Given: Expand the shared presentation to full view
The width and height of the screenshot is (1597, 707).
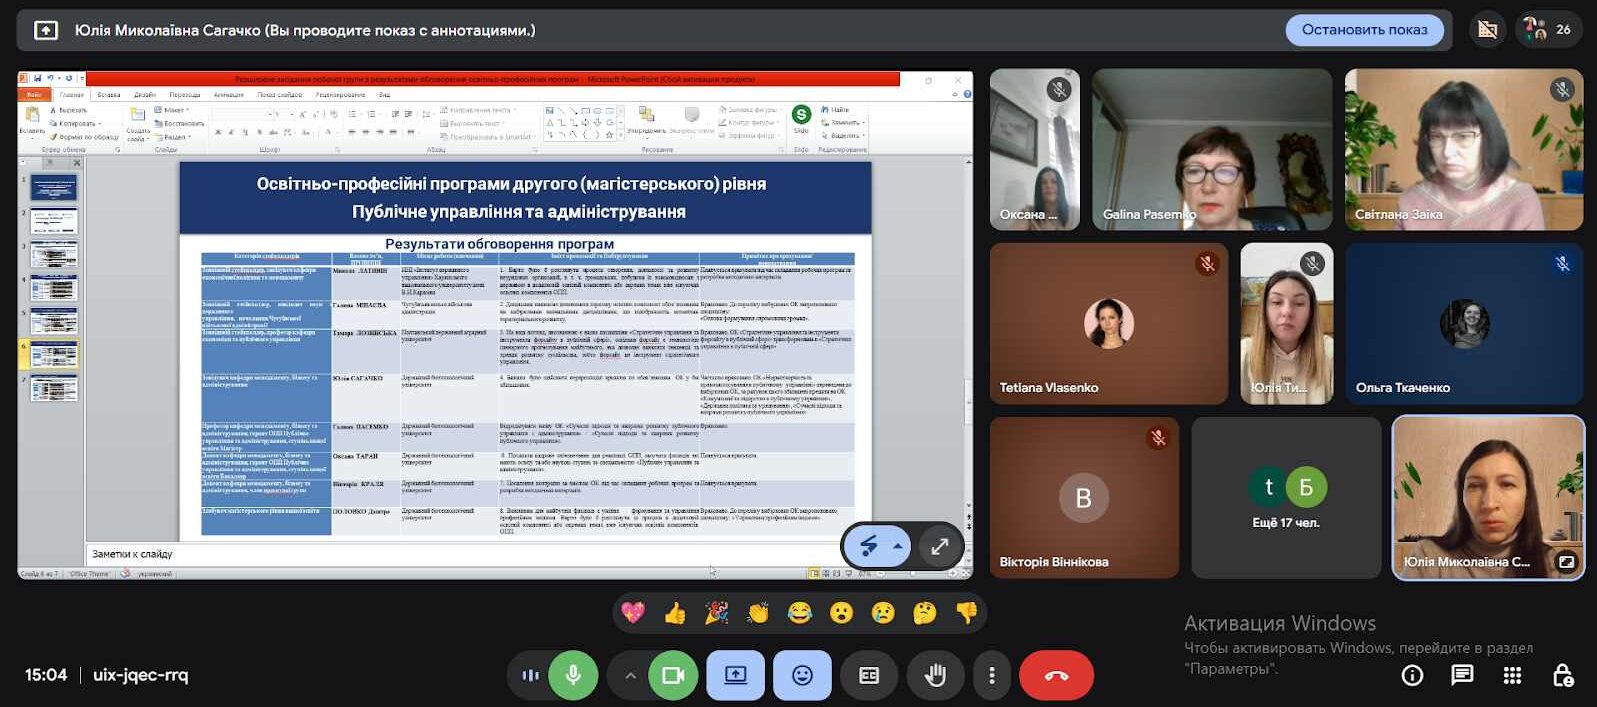Looking at the screenshot, I should pos(940,546).
